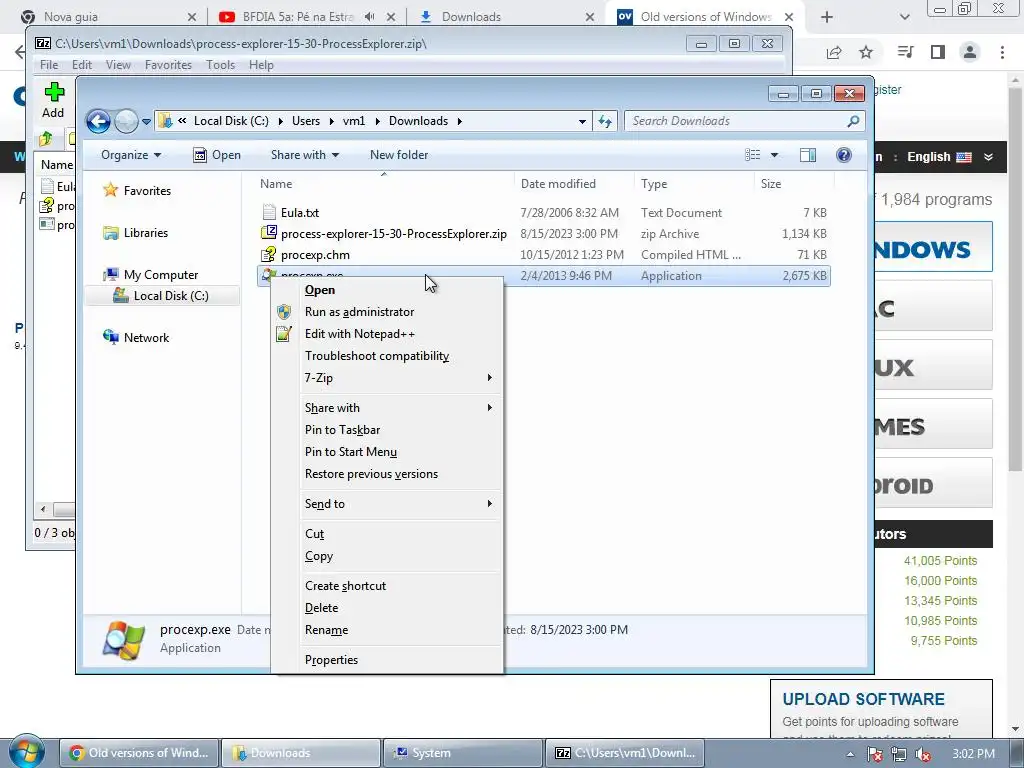Screen dimensions: 1024x768
Task: Click the Windows Start button
Action: [27, 752]
